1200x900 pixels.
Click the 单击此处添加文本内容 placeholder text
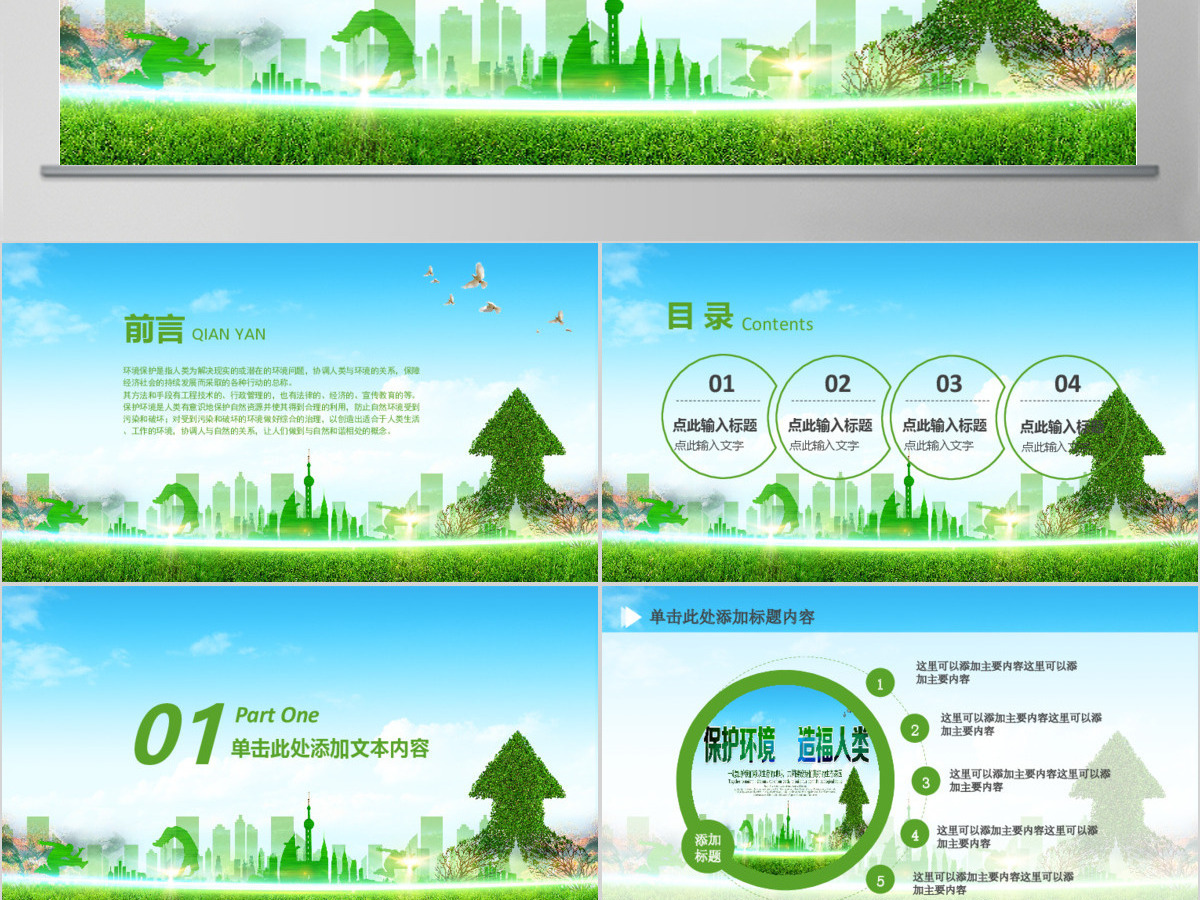click(x=330, y=748)
